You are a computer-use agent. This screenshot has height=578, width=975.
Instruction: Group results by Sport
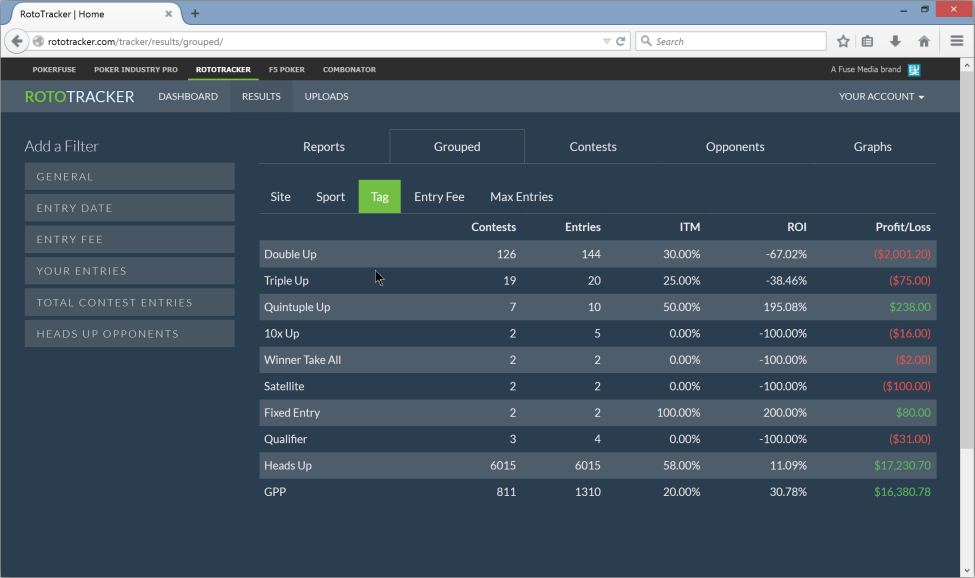(x=330, y=196)
